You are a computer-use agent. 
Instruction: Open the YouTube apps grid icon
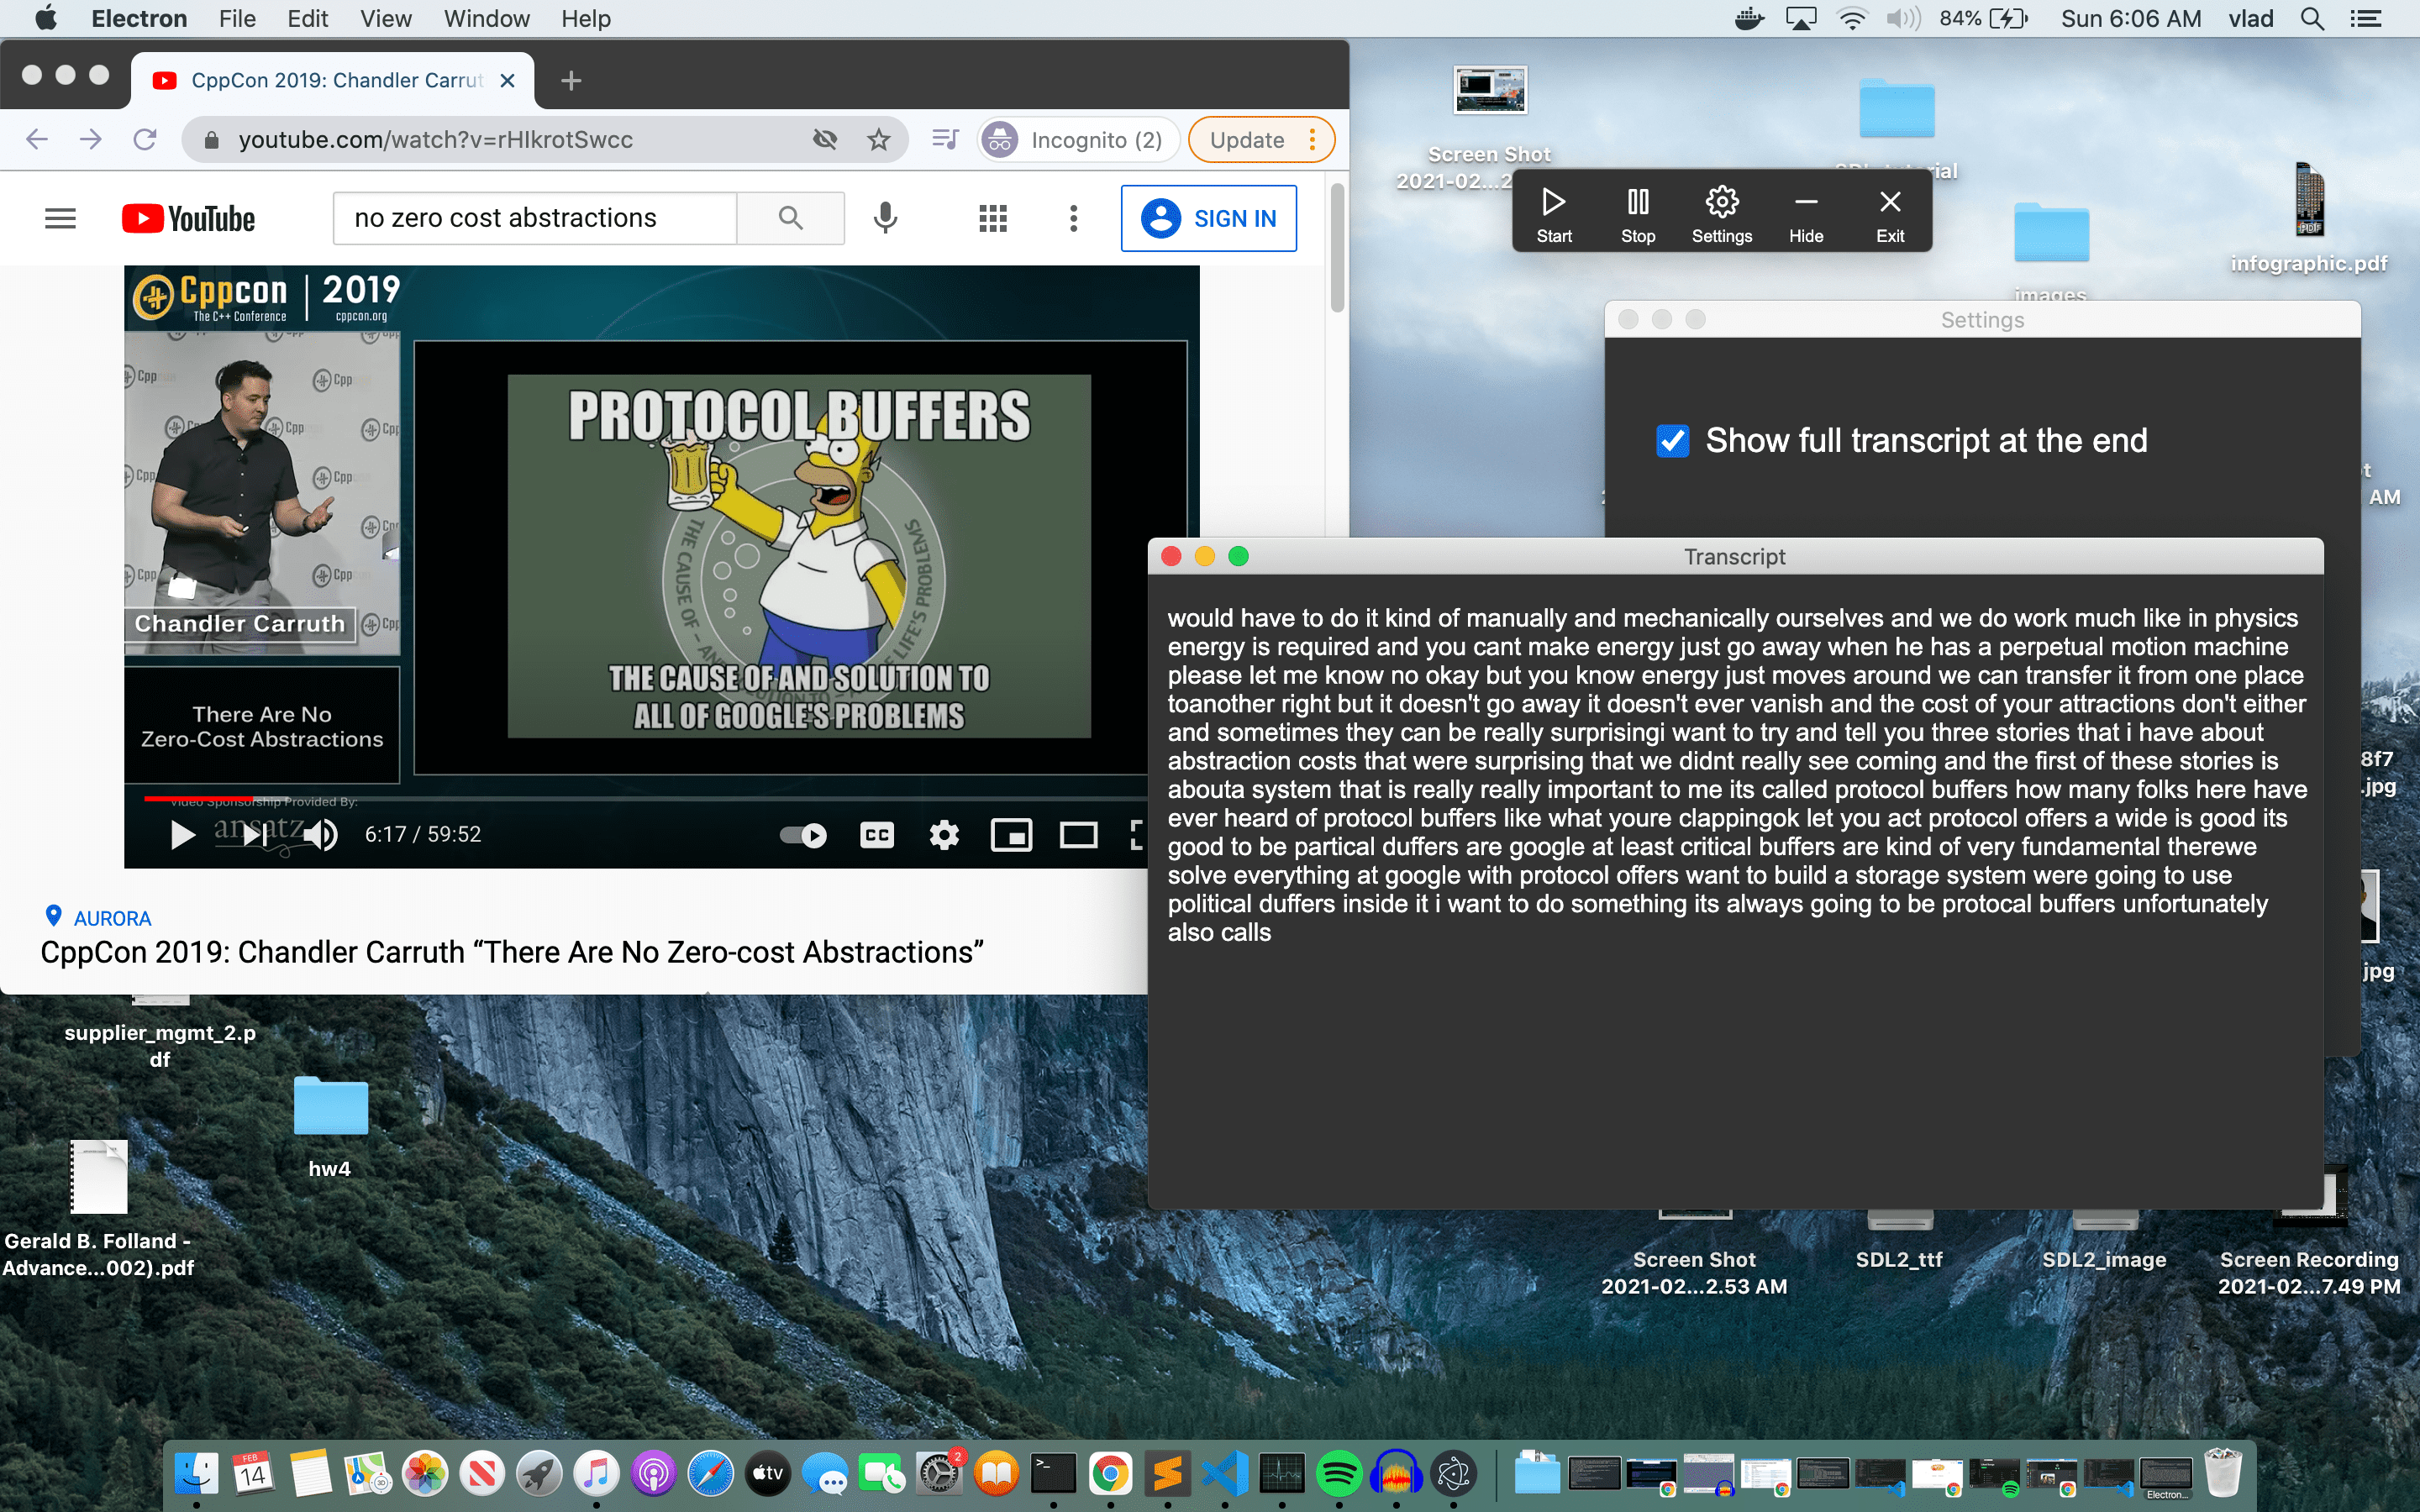992,218
